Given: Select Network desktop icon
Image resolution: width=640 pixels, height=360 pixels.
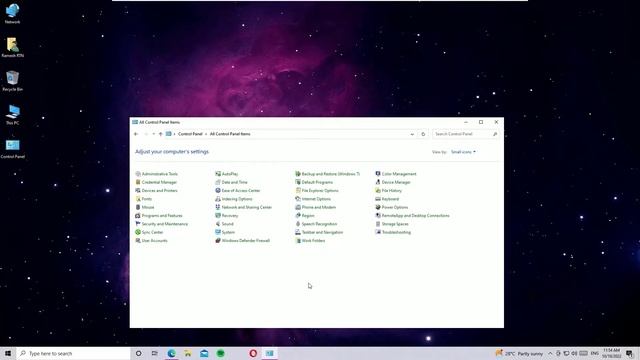Looking at the screenshot, I should [x=13, y=14].
